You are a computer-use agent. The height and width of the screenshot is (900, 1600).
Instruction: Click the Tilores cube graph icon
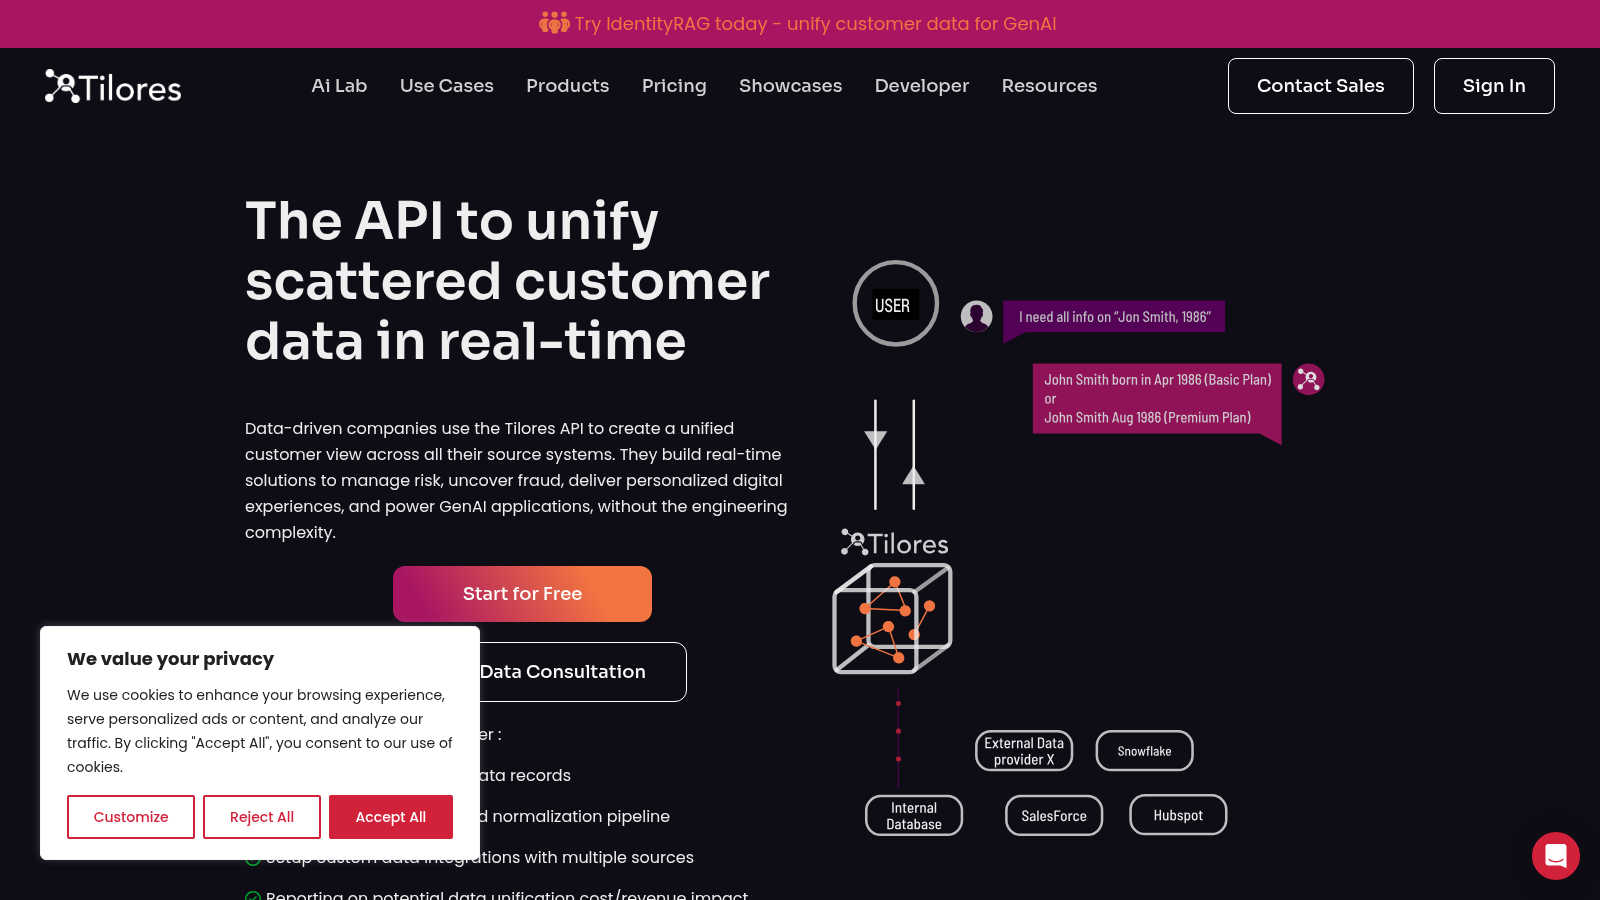tap(892, 618)
